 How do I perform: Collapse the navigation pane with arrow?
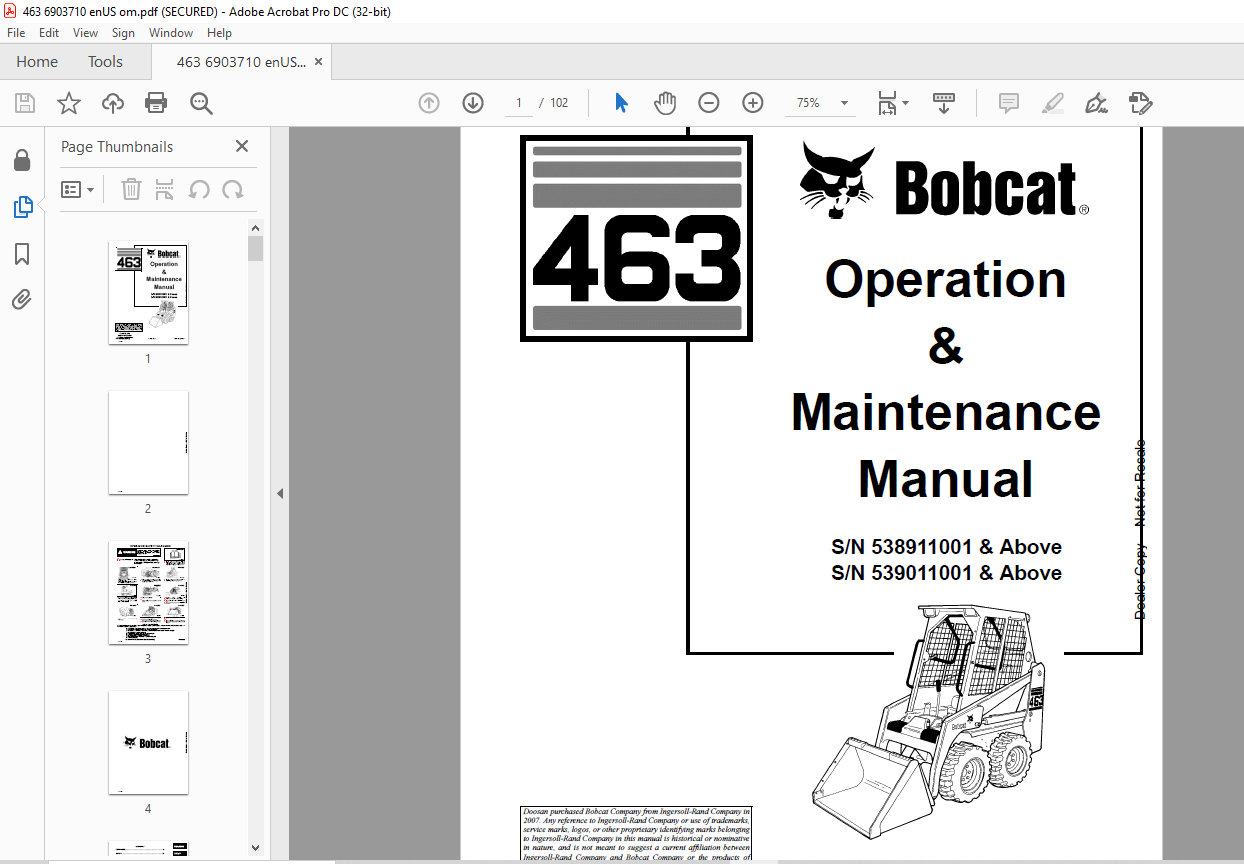click(x=280, y=493)
